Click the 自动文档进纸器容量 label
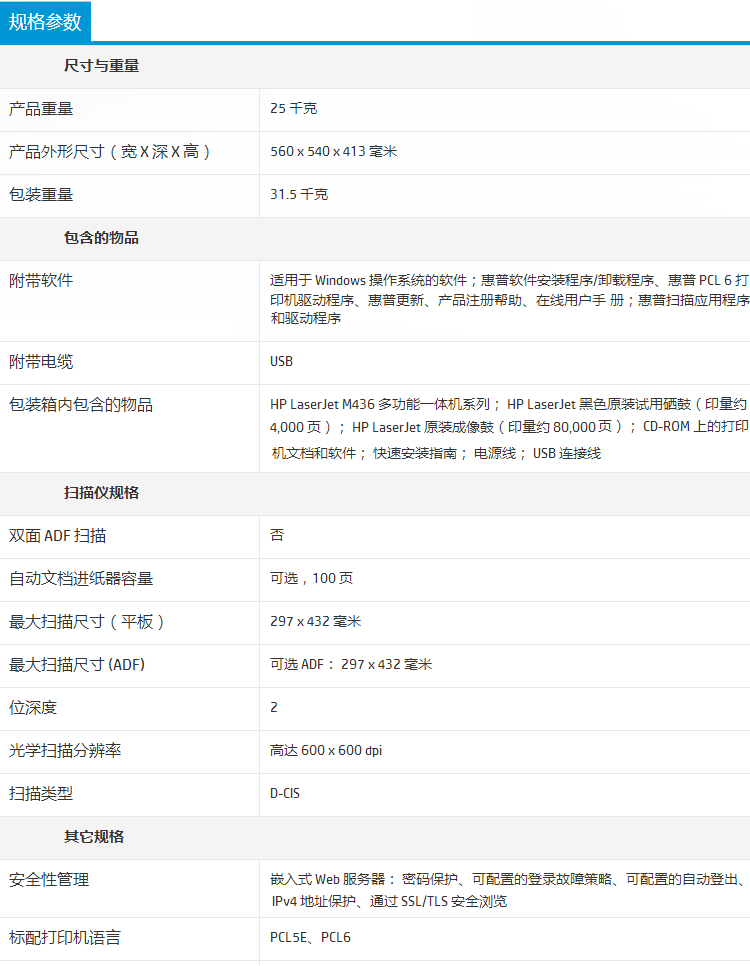750x966 pixels. click(x=81, y=579)
